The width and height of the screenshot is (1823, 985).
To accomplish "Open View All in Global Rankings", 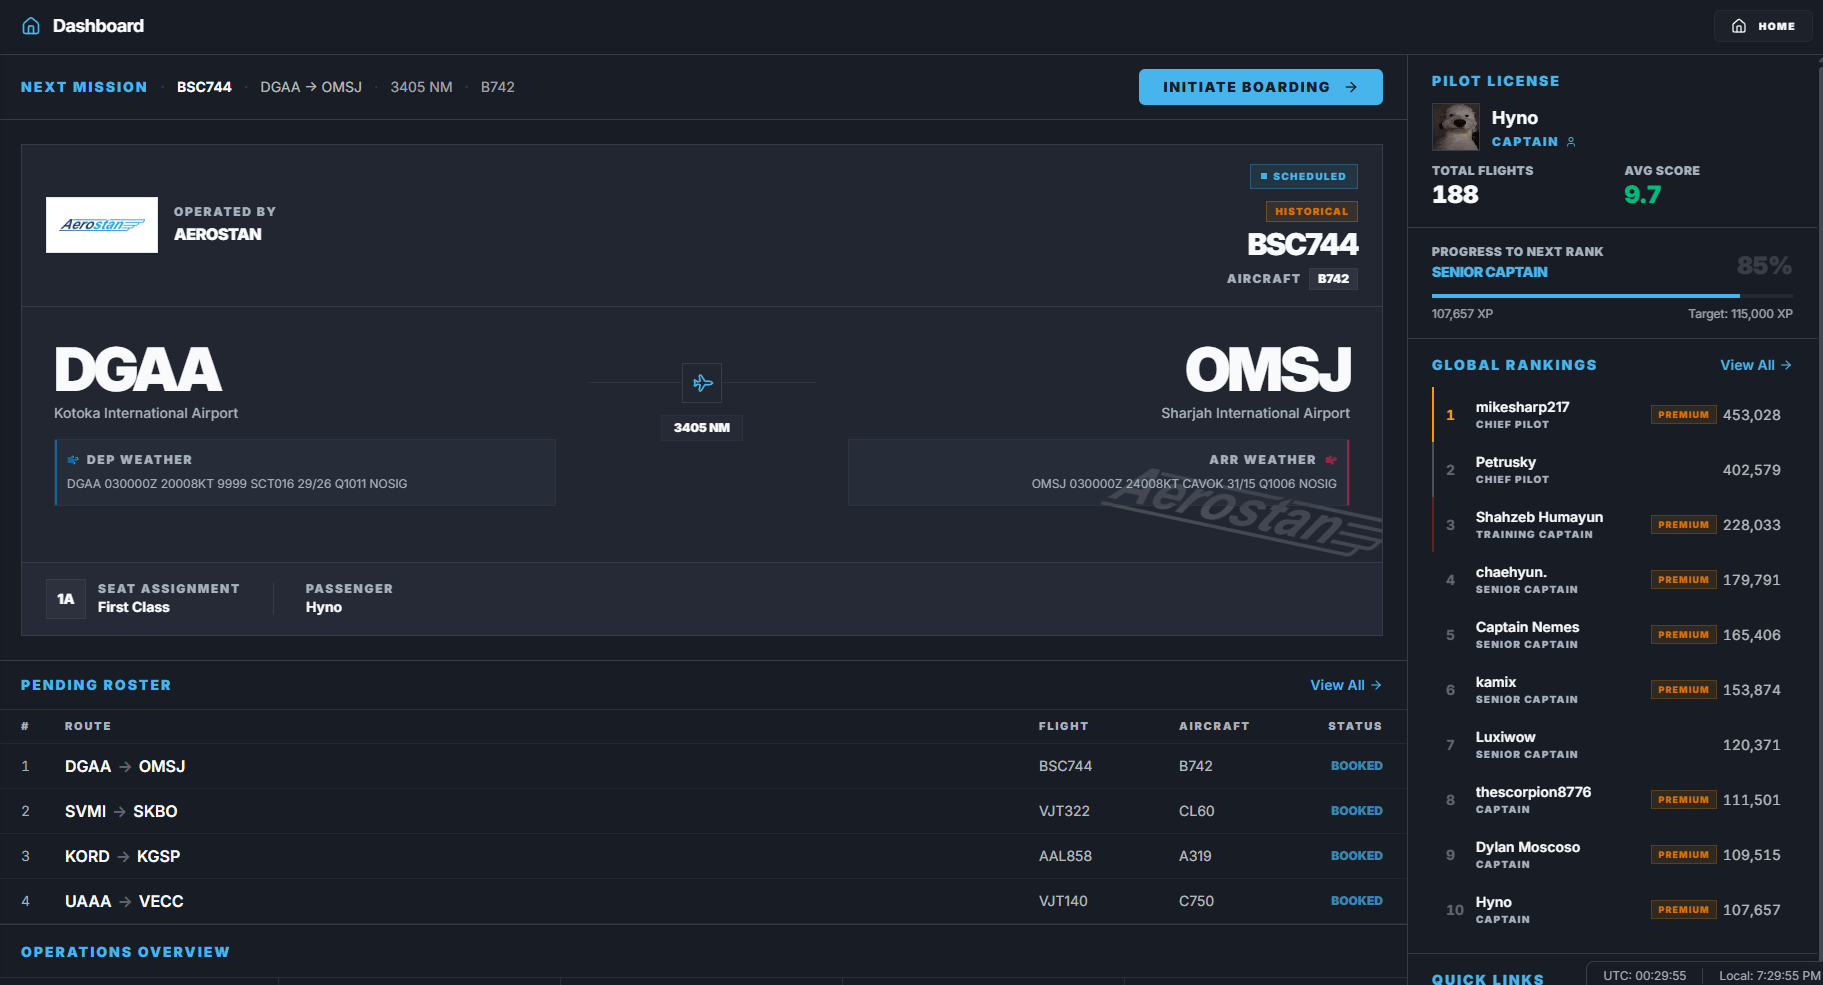I will coord(1756,365).
